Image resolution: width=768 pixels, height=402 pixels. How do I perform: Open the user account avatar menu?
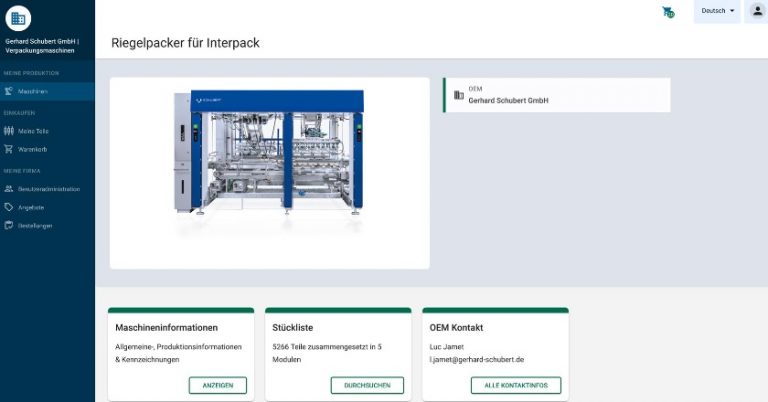tap(756, 11)
